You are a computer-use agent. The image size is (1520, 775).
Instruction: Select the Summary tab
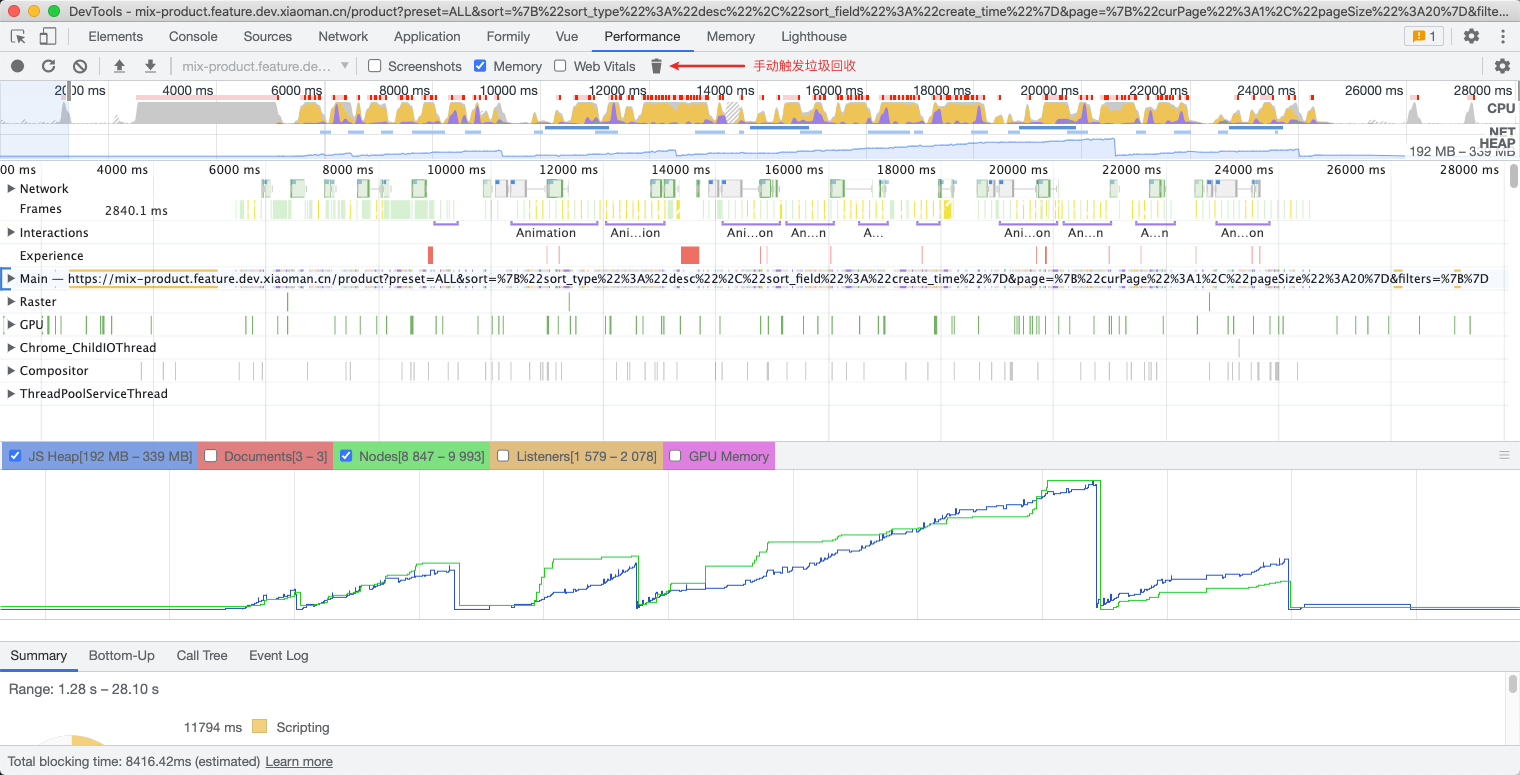(x=39, y=655)
